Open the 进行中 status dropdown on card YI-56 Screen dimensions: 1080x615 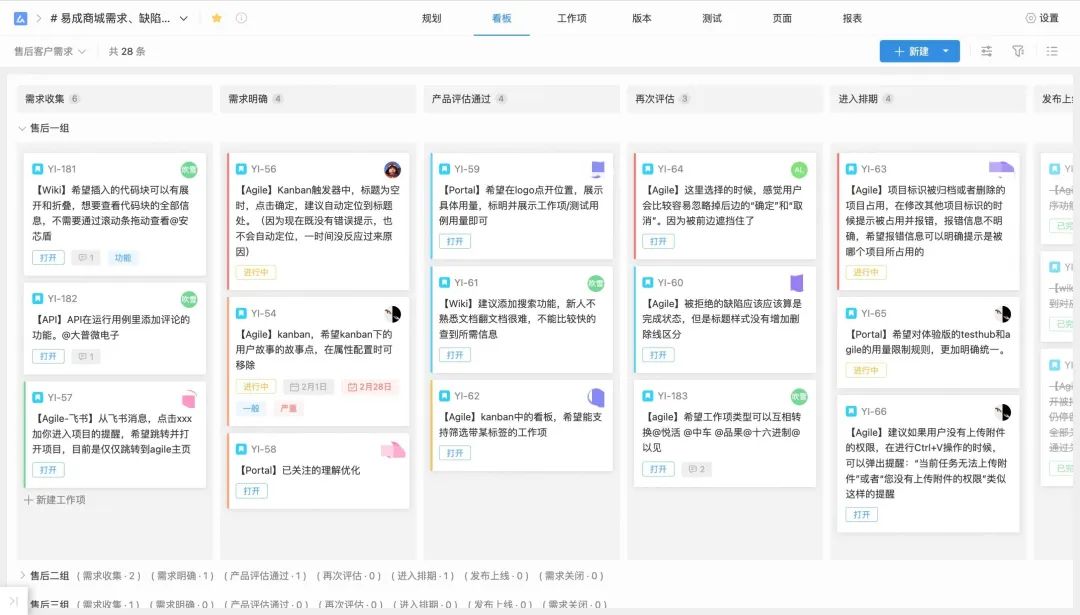[x=256, y=273]
